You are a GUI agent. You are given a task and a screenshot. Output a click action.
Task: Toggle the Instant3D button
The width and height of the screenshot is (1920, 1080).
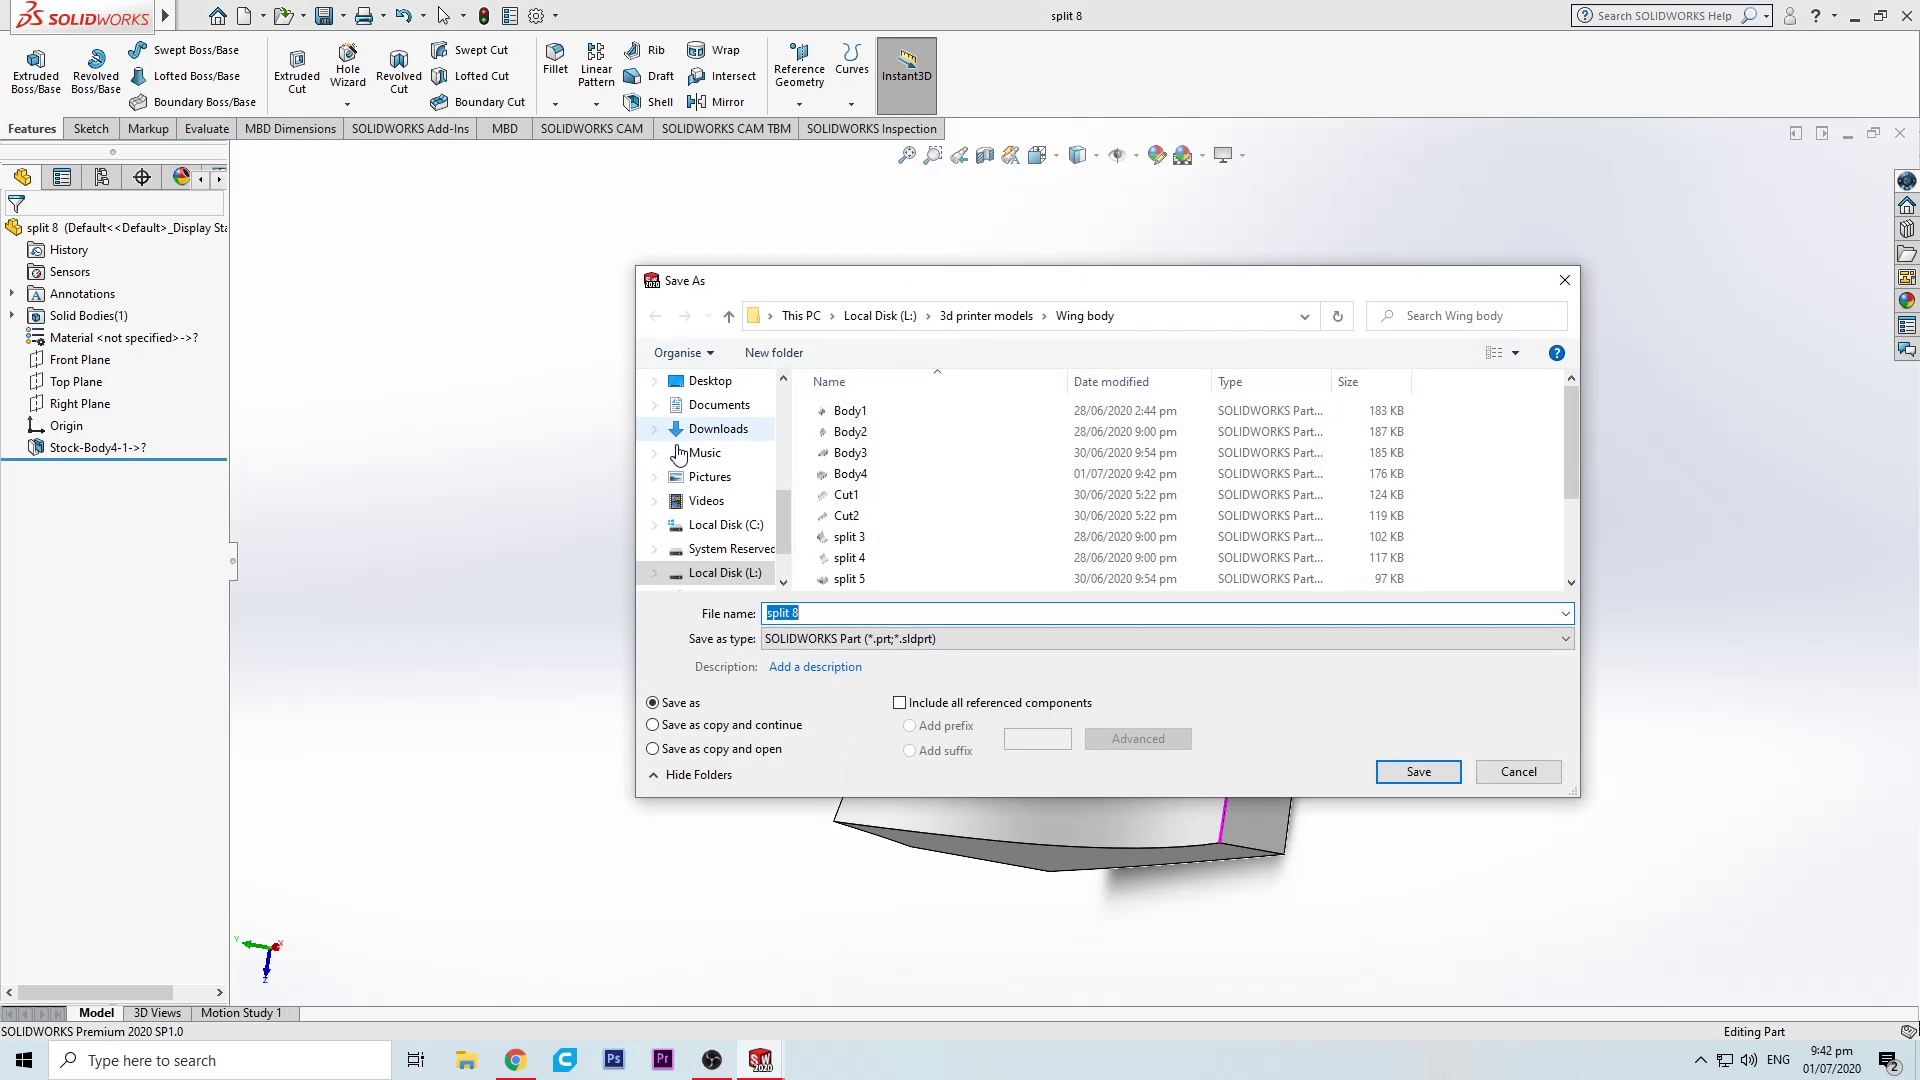[907, 76]
